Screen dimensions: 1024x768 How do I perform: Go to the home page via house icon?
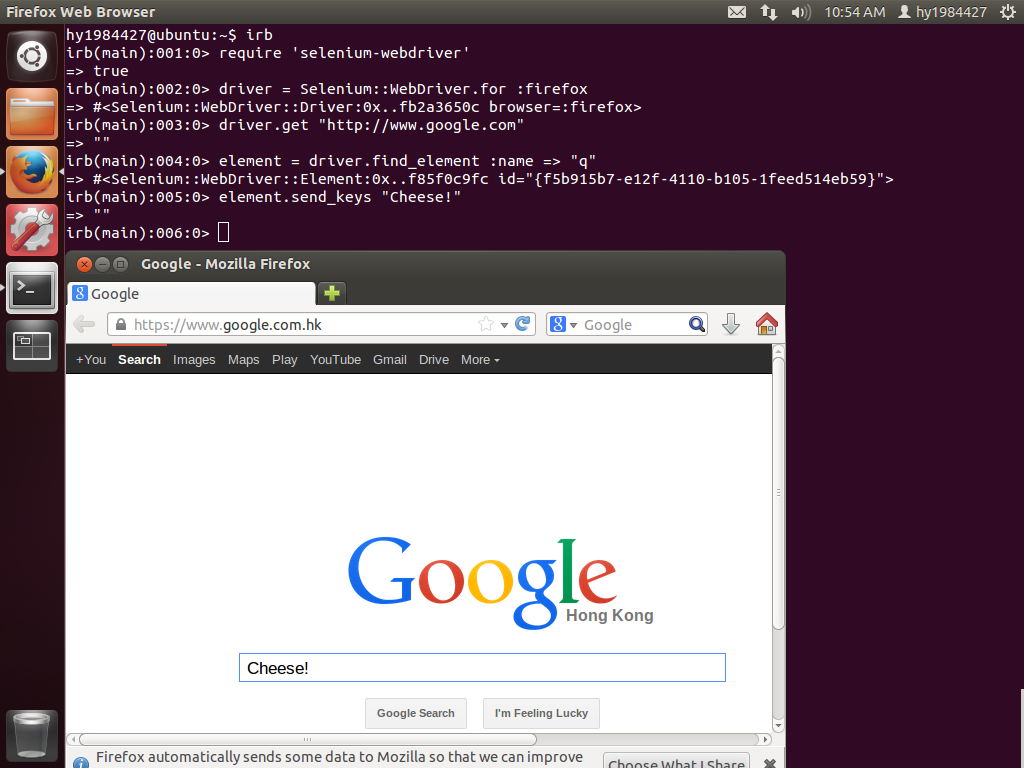[x=766, y=324]
